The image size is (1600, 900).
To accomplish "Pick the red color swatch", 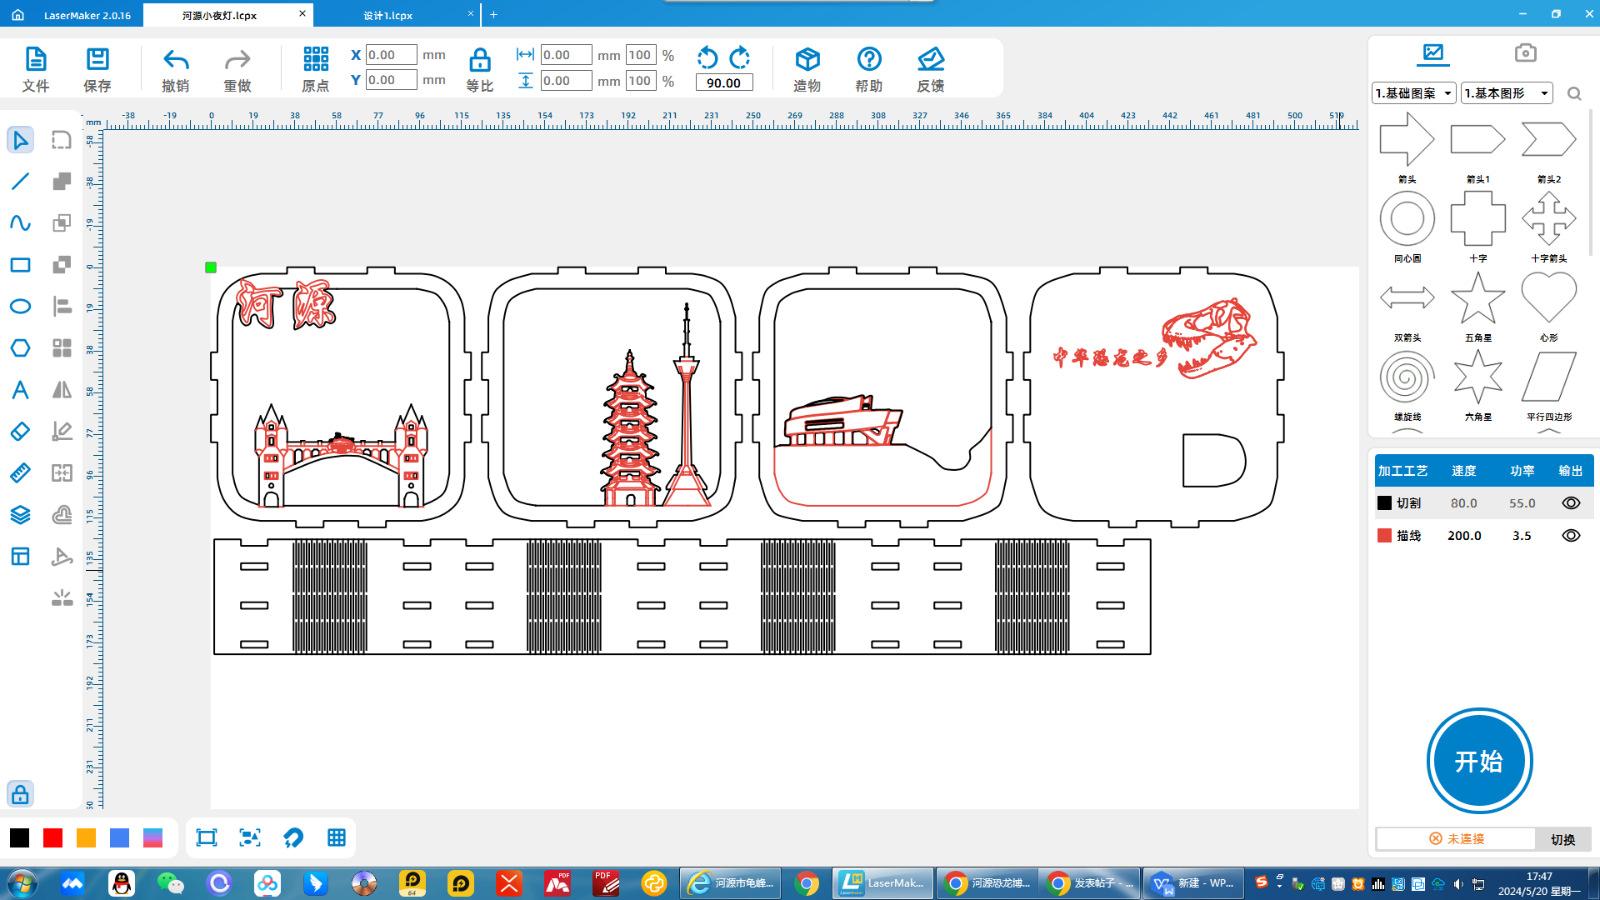I will [53, 838].
